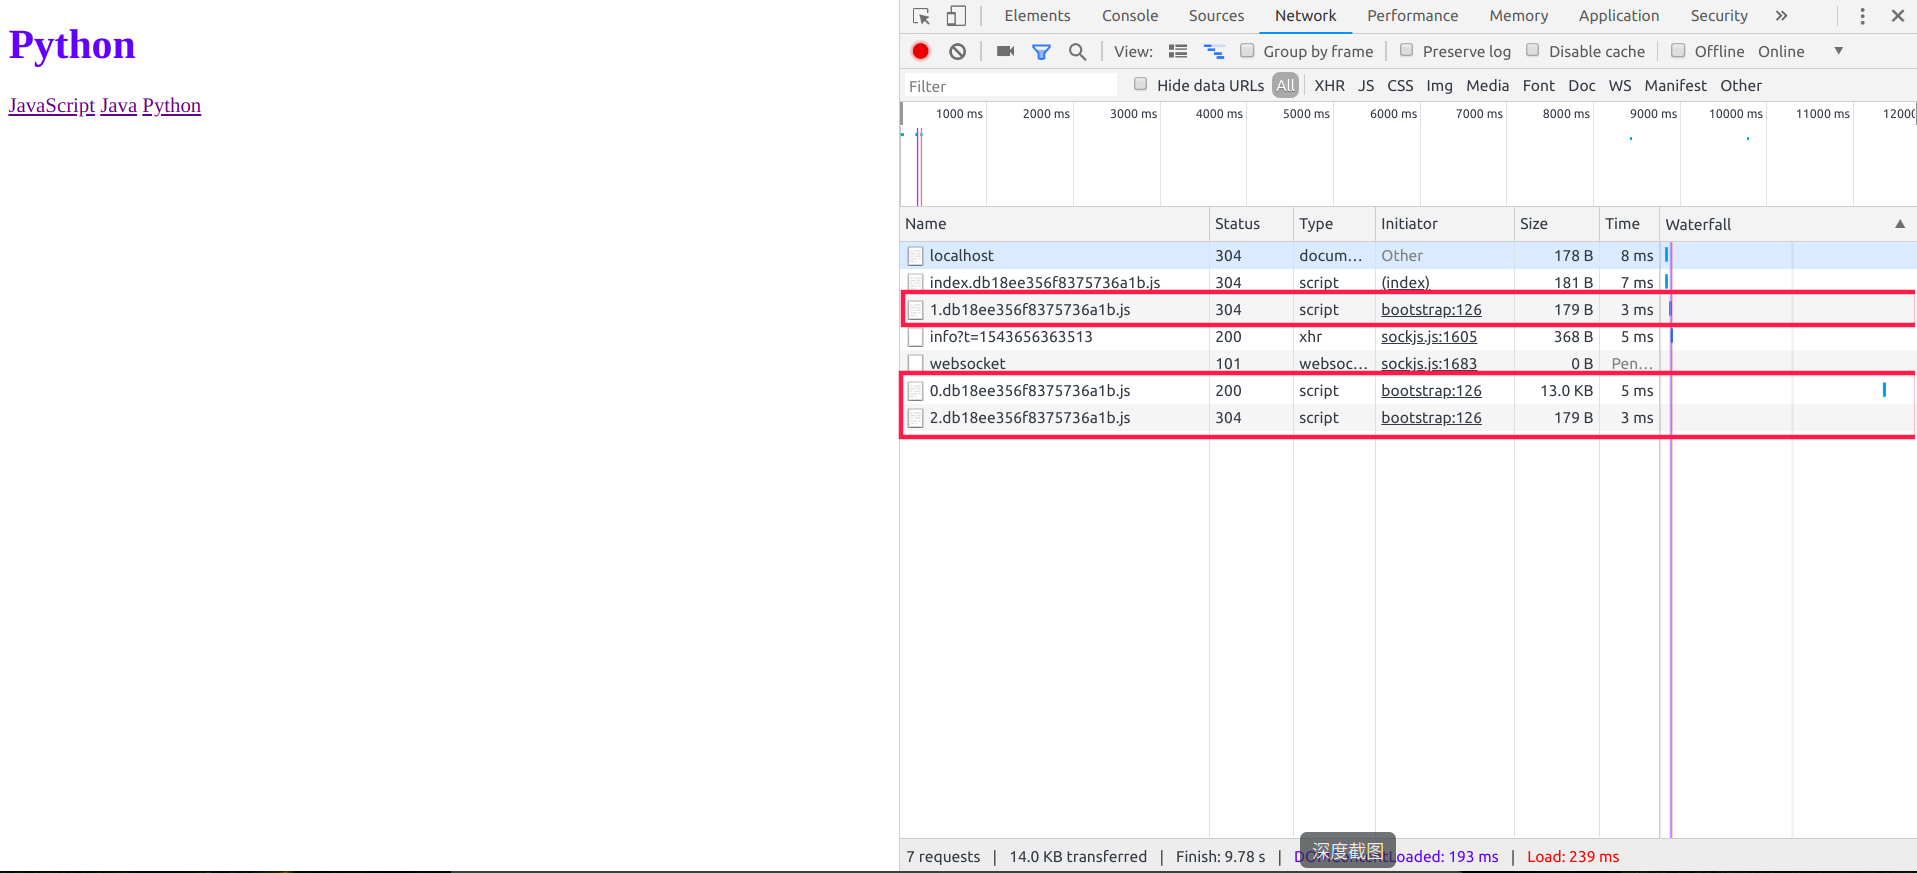Screen dimensions: 1917x873
Task: Sort requests by Status column
Action: pyautogui.click(x=1251, y=224)
